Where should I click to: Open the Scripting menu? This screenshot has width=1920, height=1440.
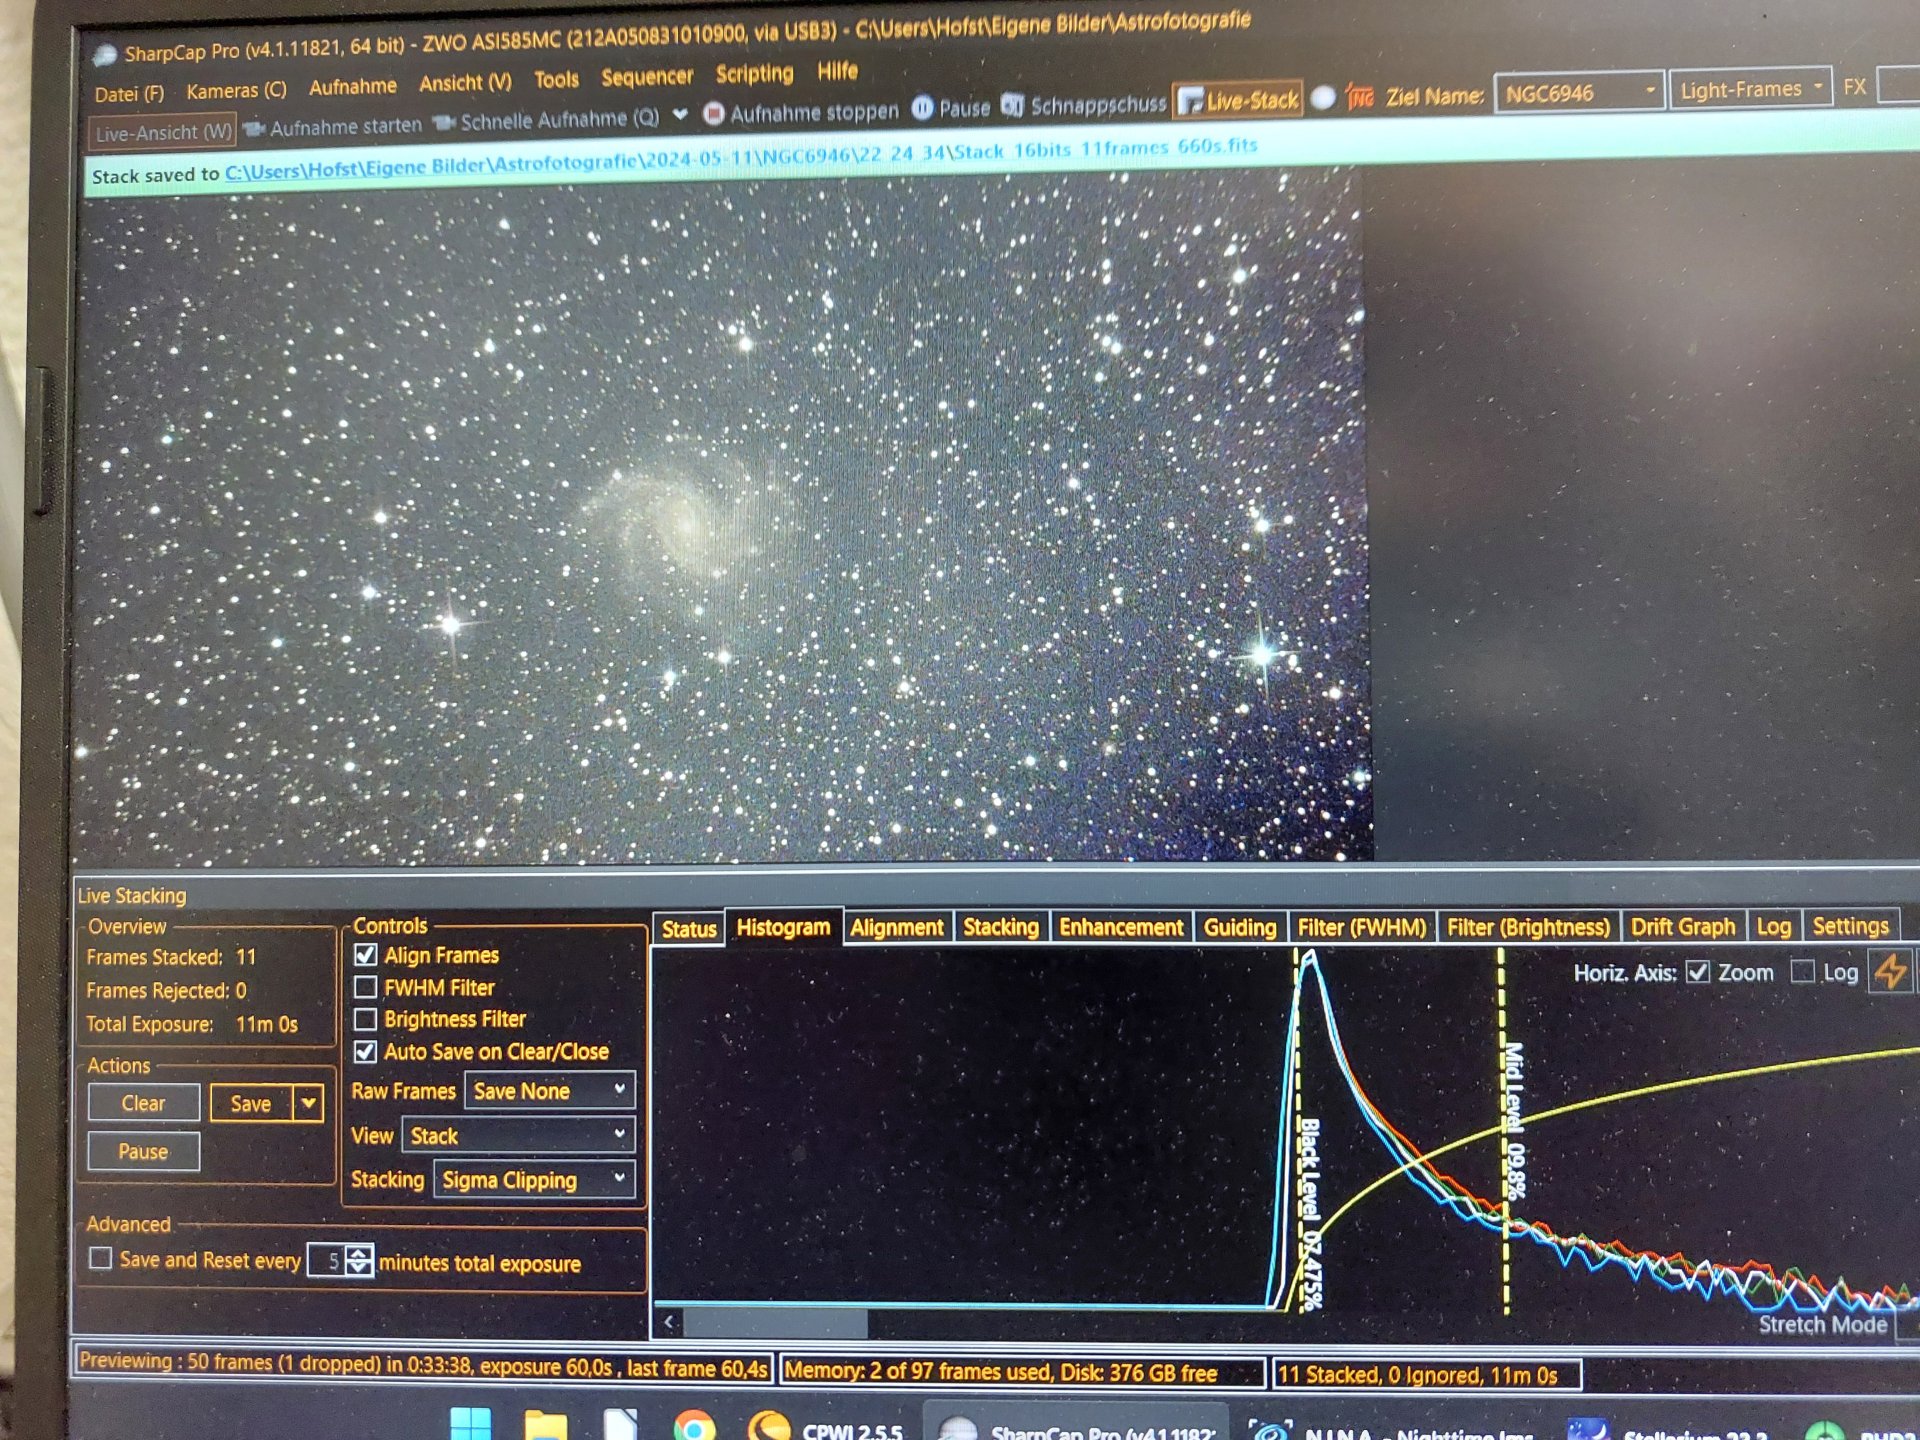(754, 73)
